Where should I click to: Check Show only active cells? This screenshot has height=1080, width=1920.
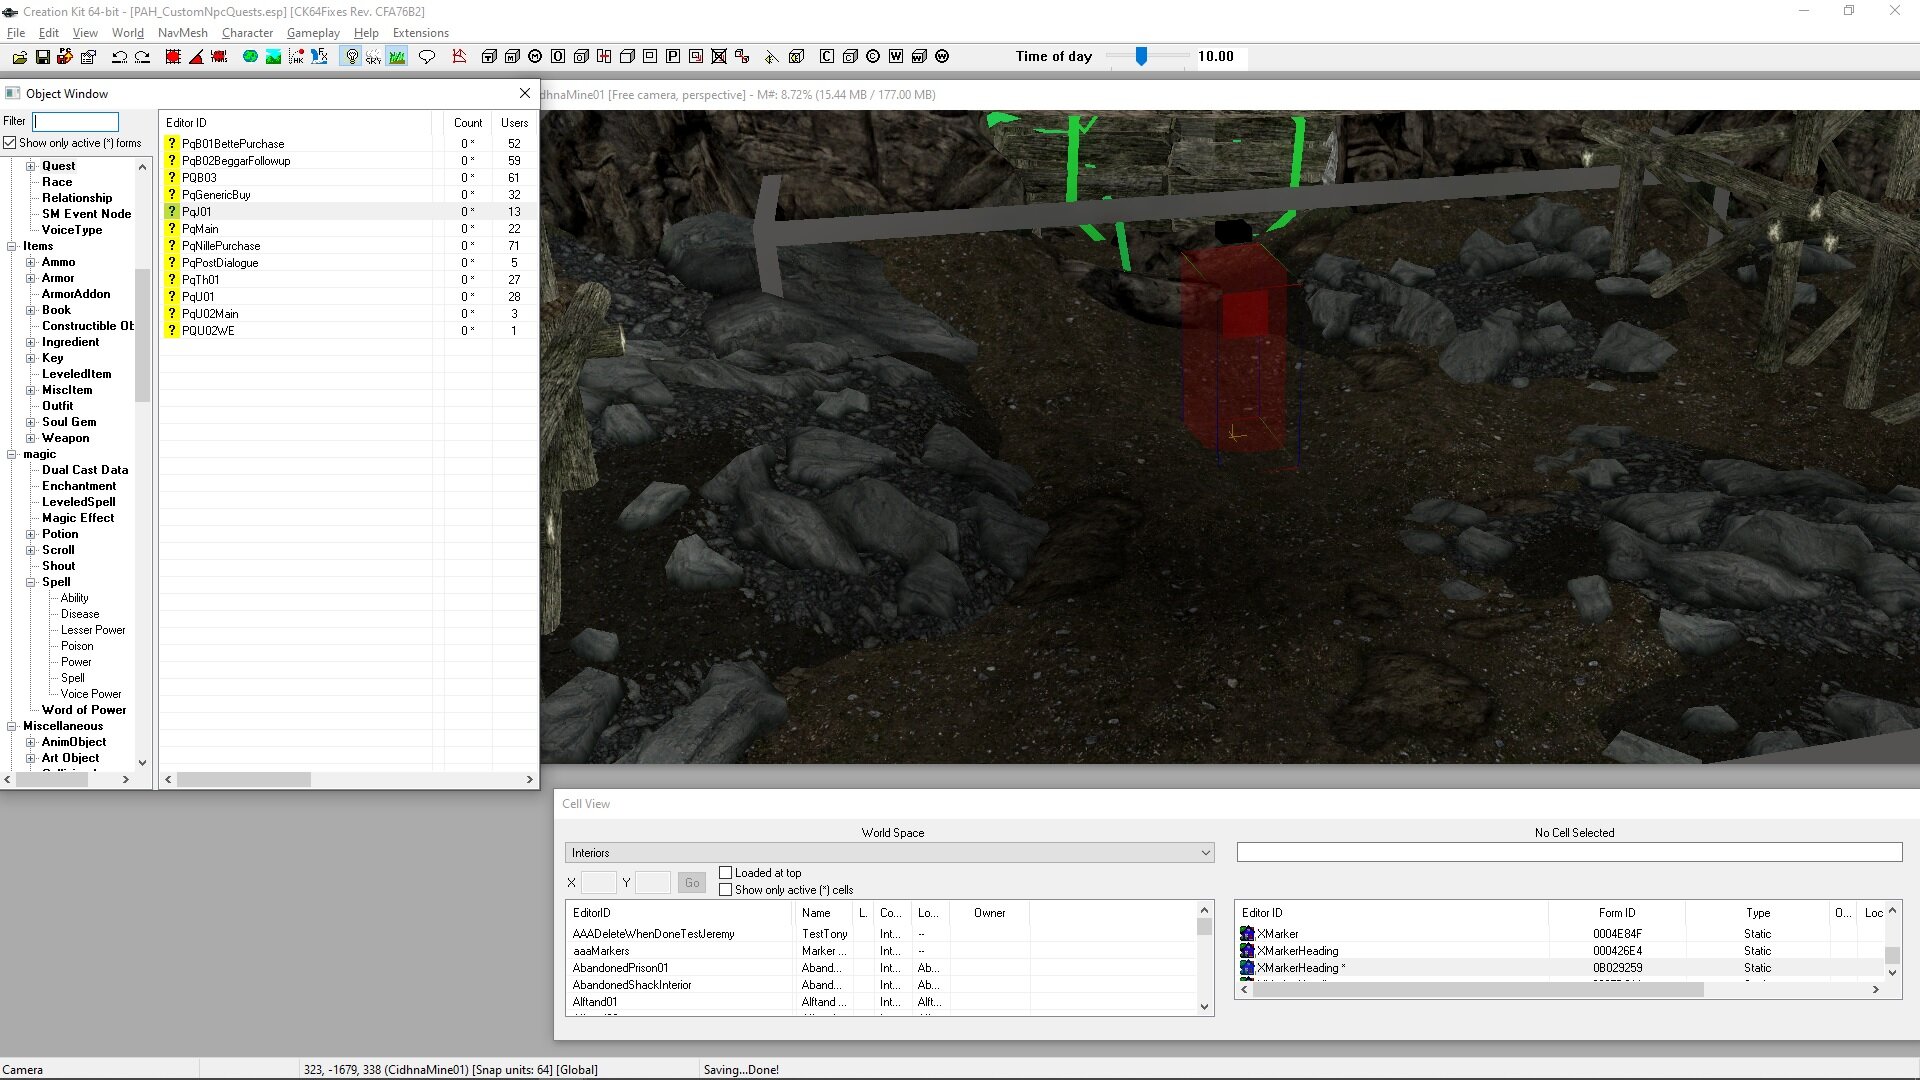(726, 890)
